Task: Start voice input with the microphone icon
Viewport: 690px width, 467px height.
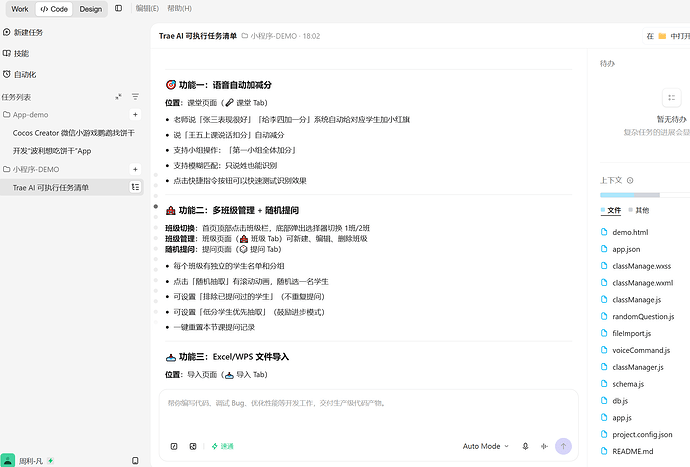Action: click(525, 446)
